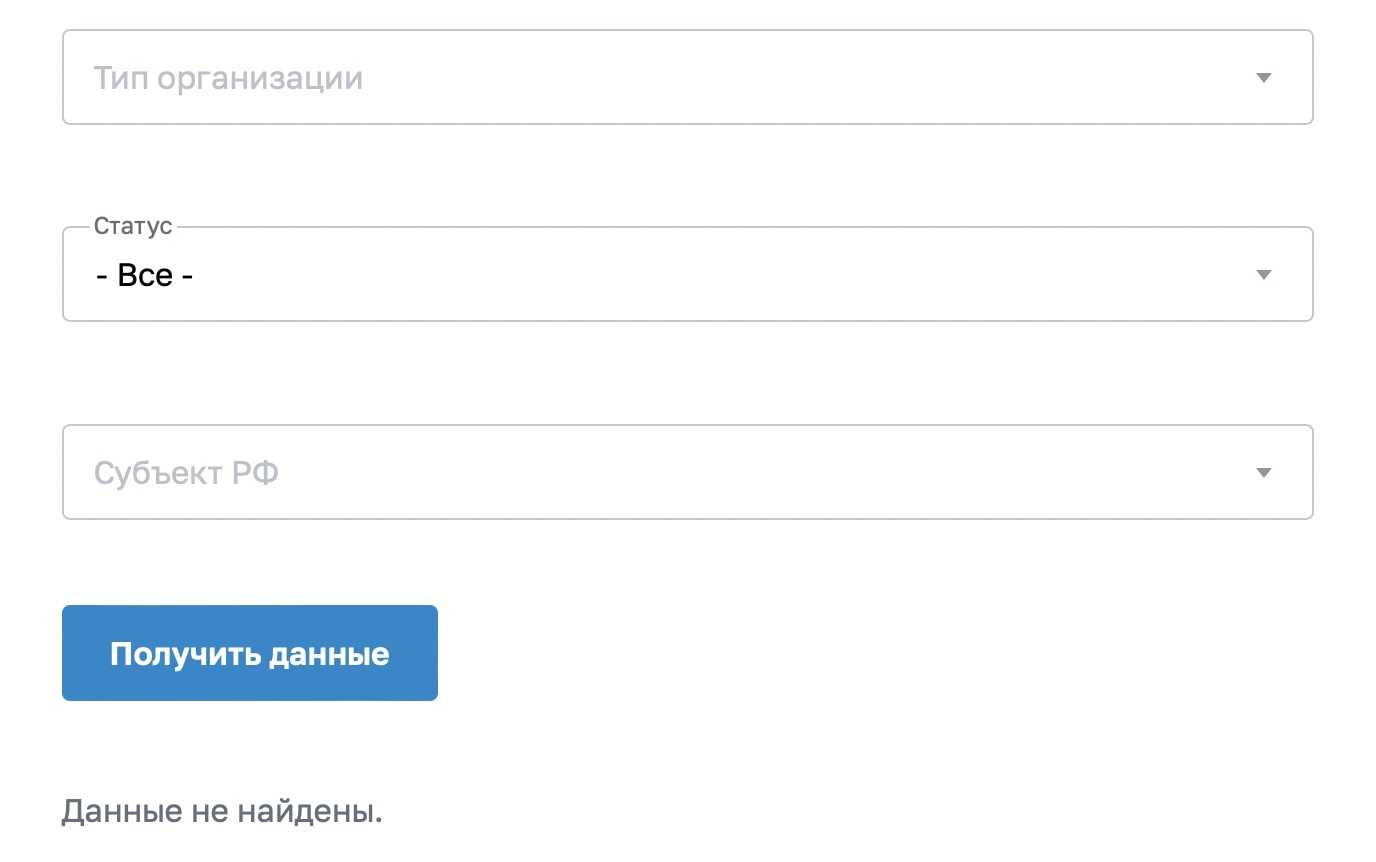Show Субъект РФ options via its triangle
Viewport: 1376px width, 862px height.
point(1263,473)
